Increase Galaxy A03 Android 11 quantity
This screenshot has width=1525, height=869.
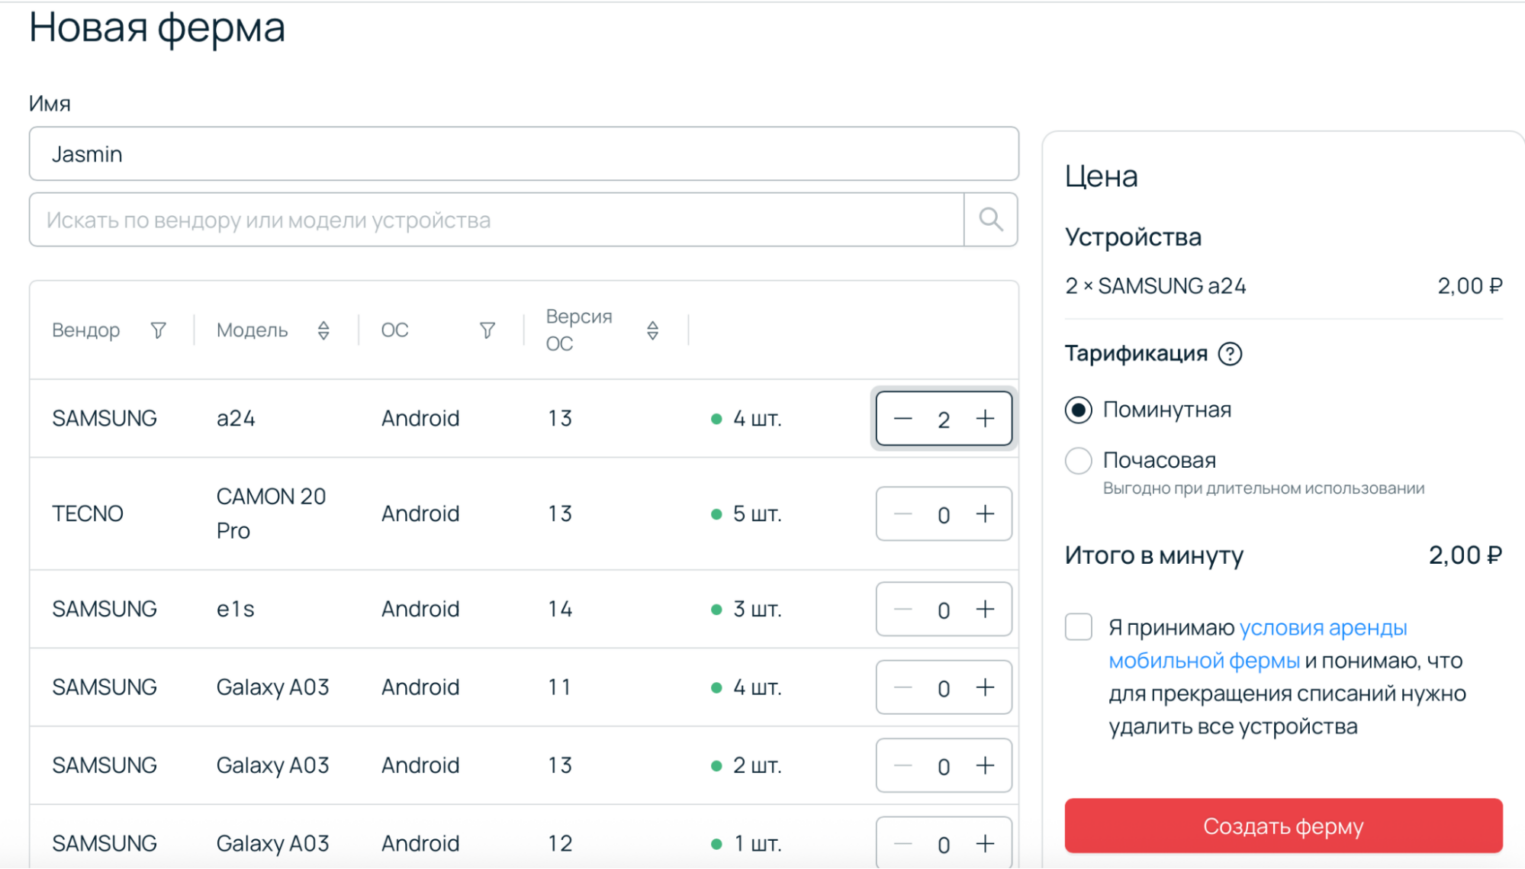pos(985,687)
